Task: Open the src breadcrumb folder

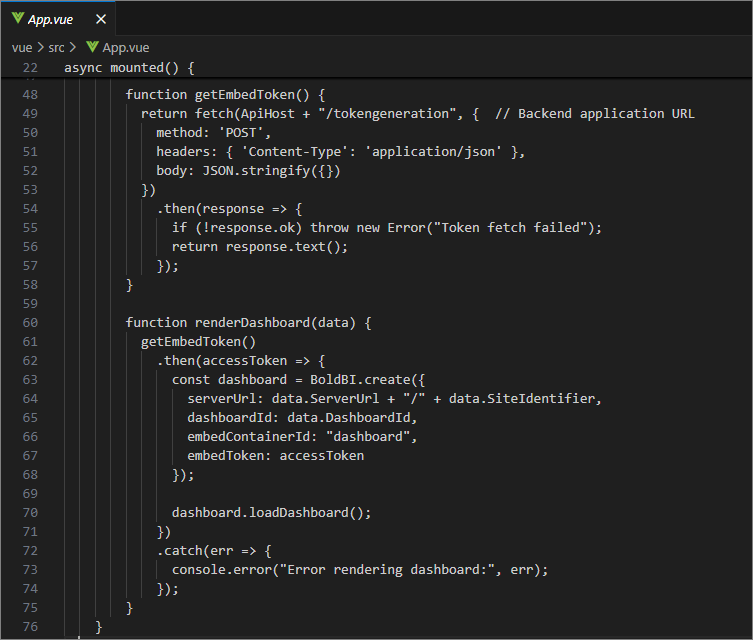Action: click(56, 48)
